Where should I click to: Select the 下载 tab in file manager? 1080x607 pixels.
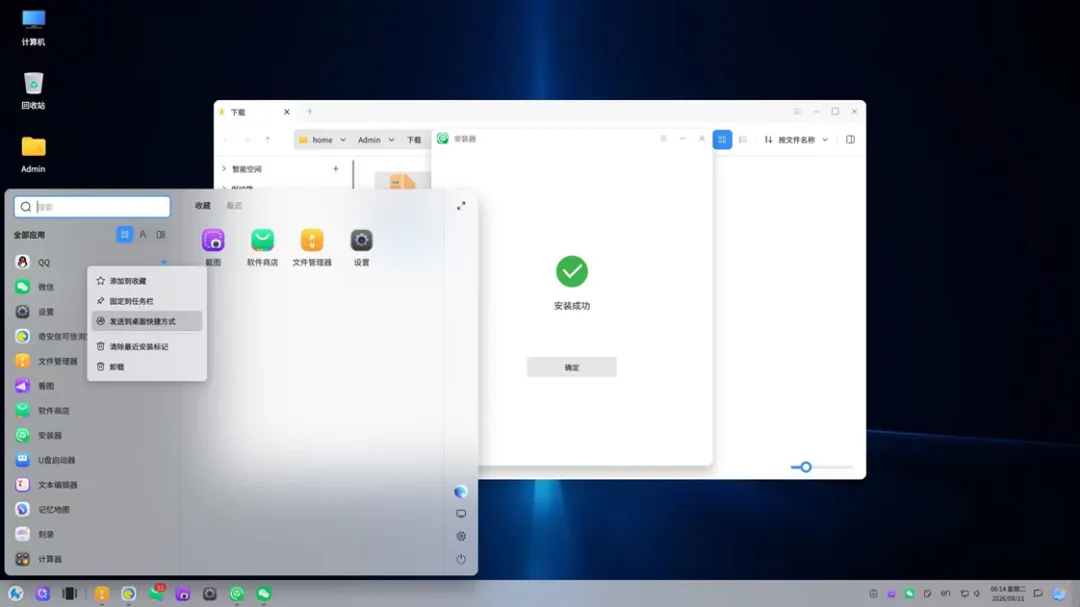(255, 112)
